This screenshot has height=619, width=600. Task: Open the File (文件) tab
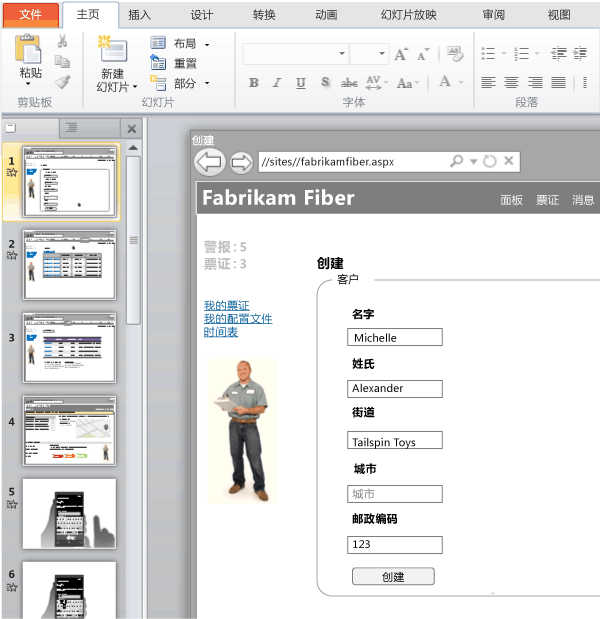31,15
